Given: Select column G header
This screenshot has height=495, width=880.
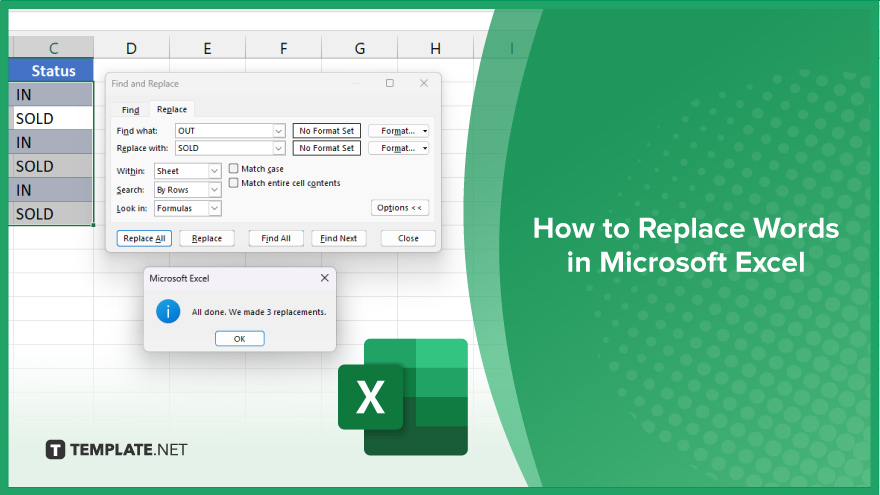Looking at the screenshot, I should point(360,48).
